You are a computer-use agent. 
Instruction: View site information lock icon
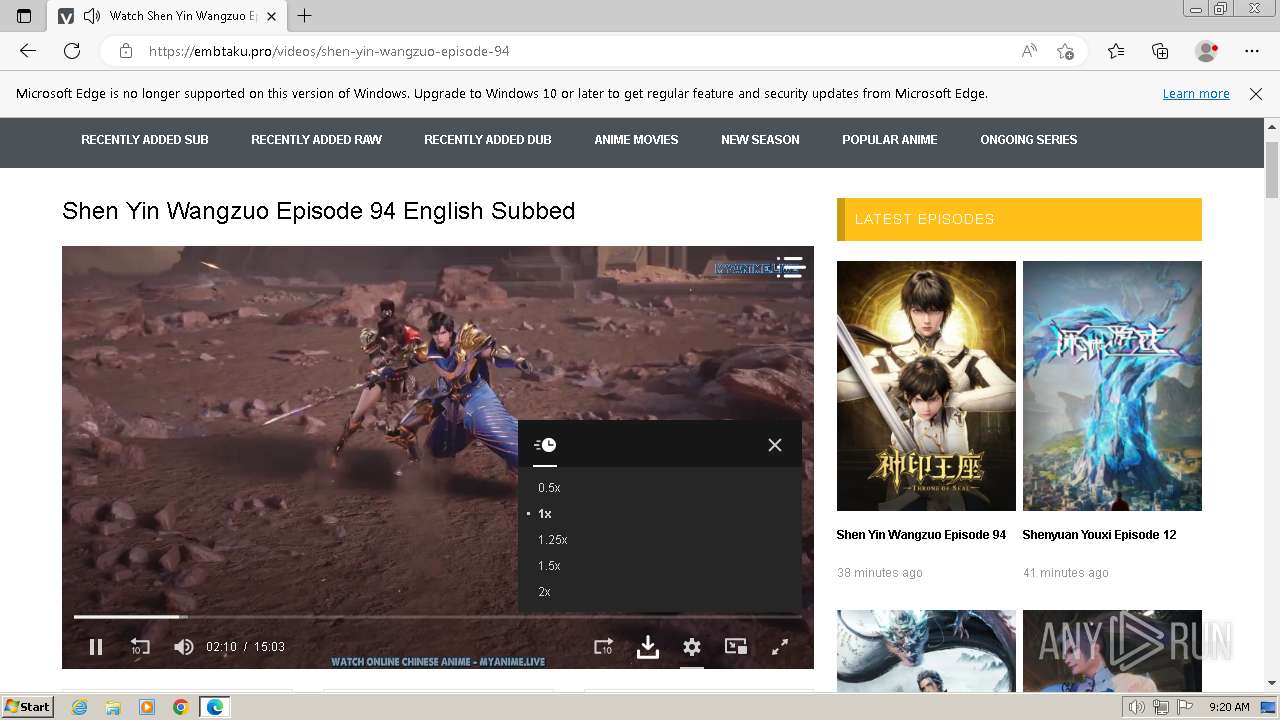tap(125, 51)
